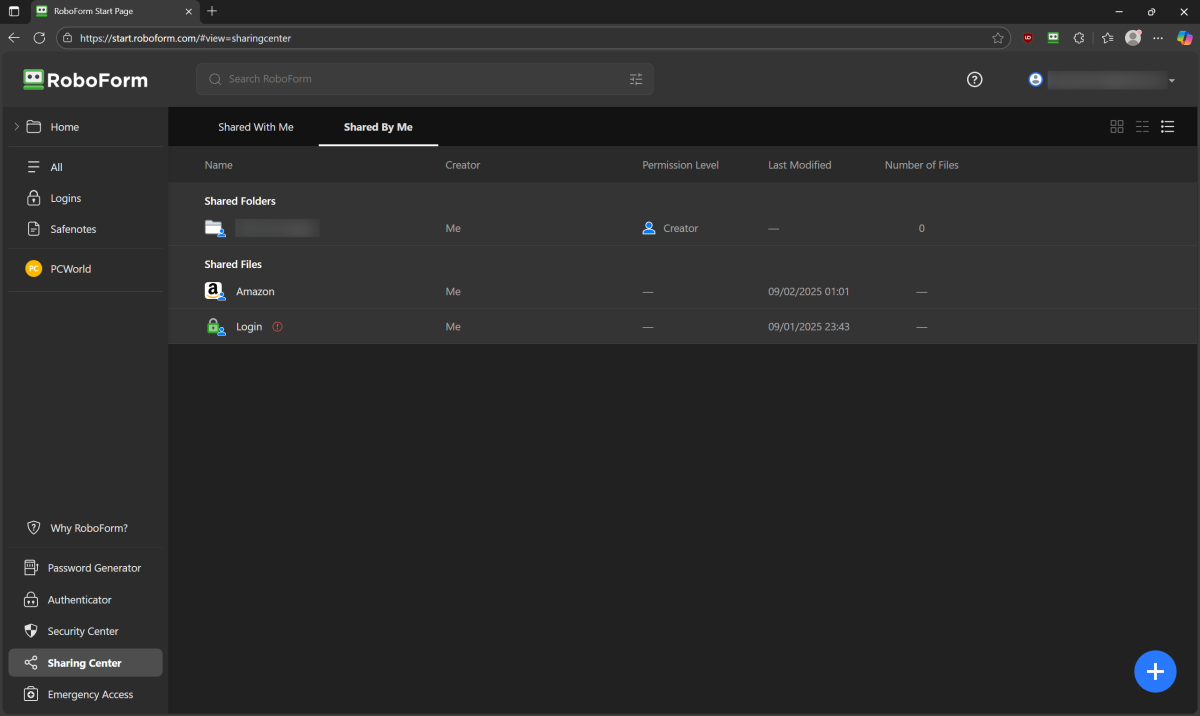Open tab actions menu icon
This screenshot has height=716, width=1200.
coord(14,11)
